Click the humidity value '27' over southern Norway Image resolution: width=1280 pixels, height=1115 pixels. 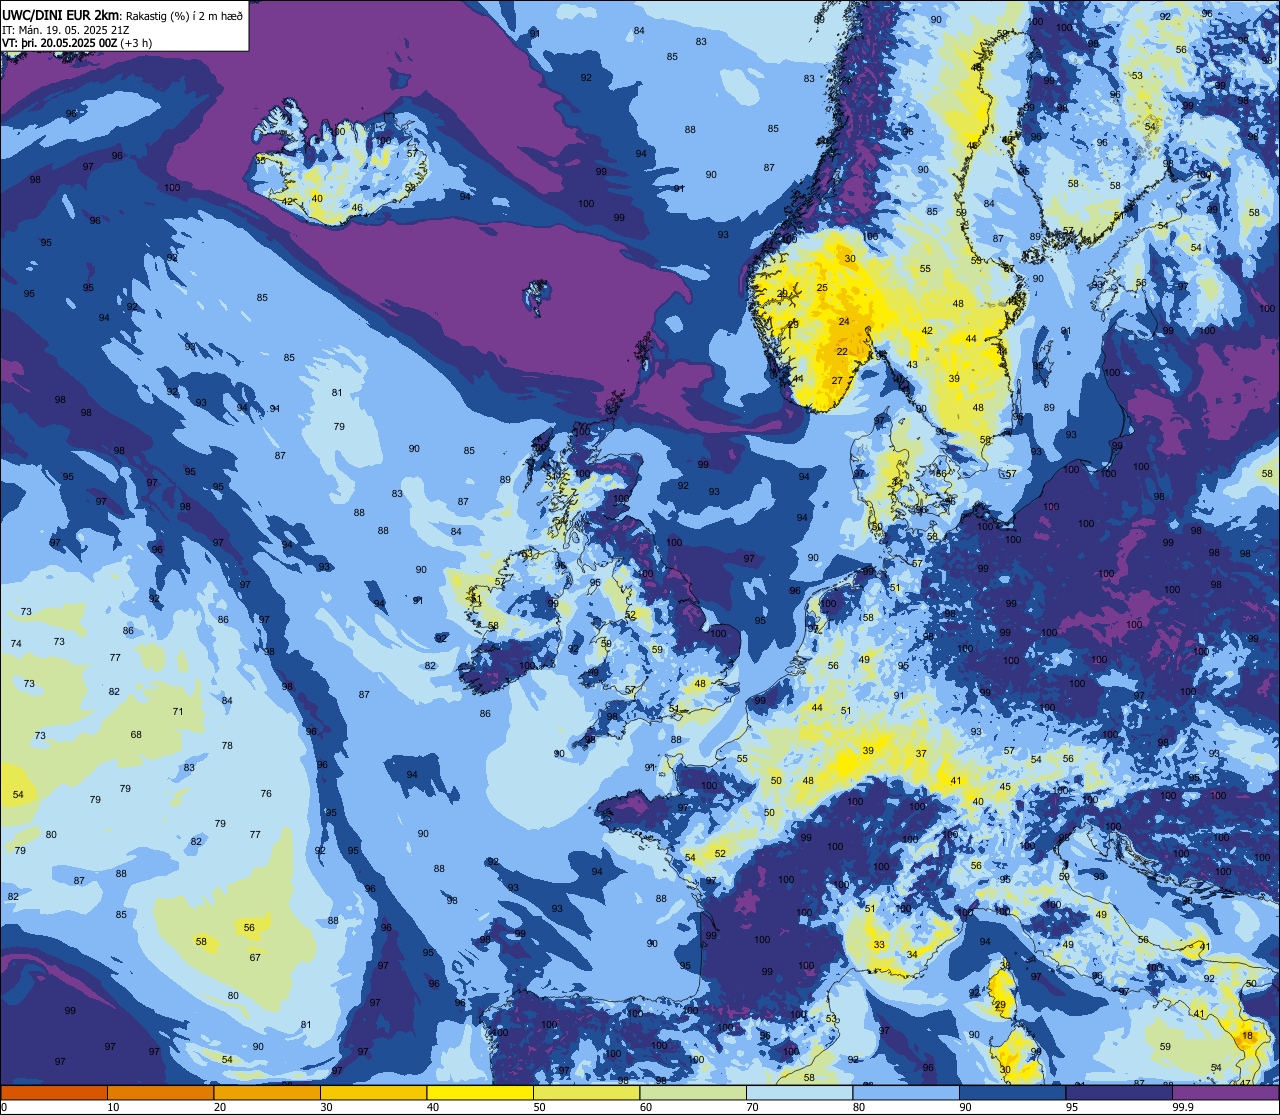pyautogui.click(x=837, y=381)
